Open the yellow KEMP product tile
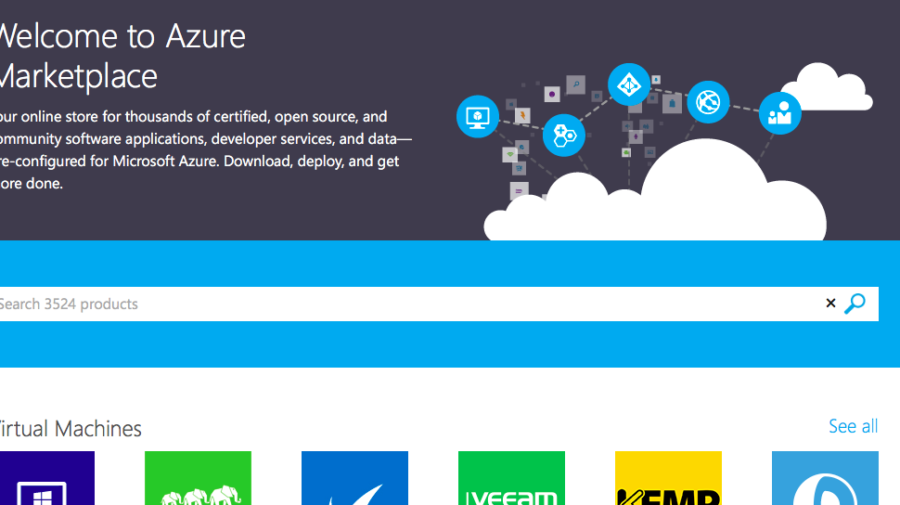This screenshot has width=900, height=505. point(668,478)
